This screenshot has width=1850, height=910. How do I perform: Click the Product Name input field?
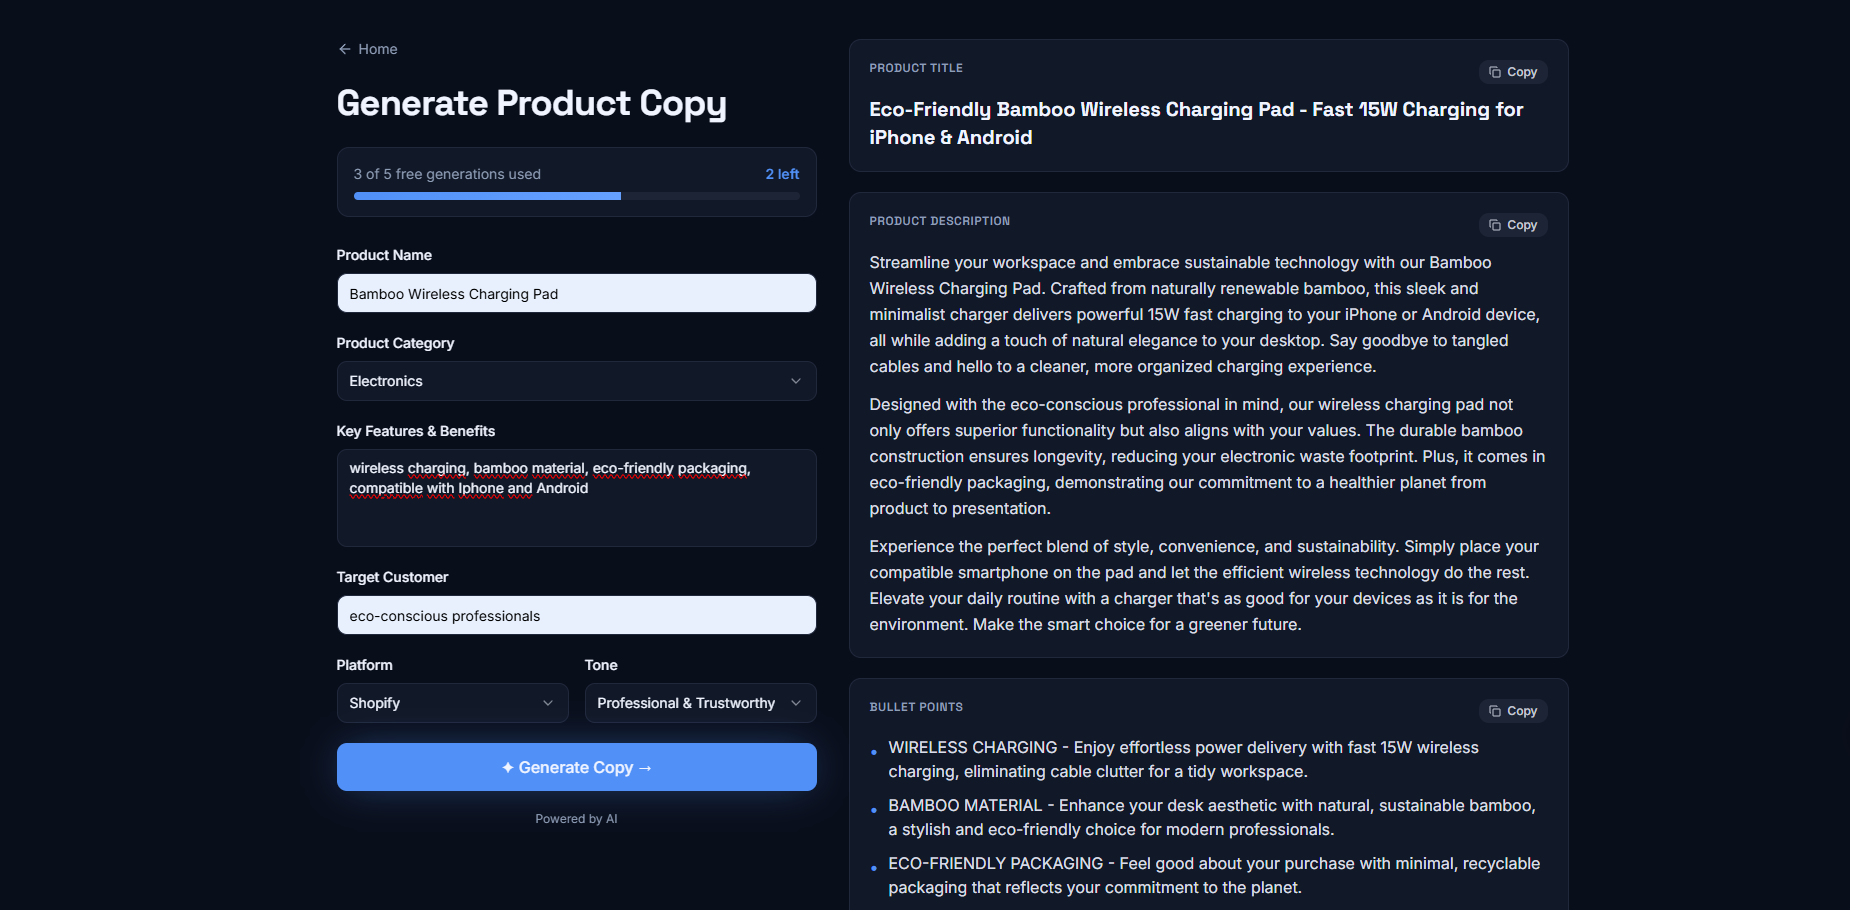tap(576, 293)
